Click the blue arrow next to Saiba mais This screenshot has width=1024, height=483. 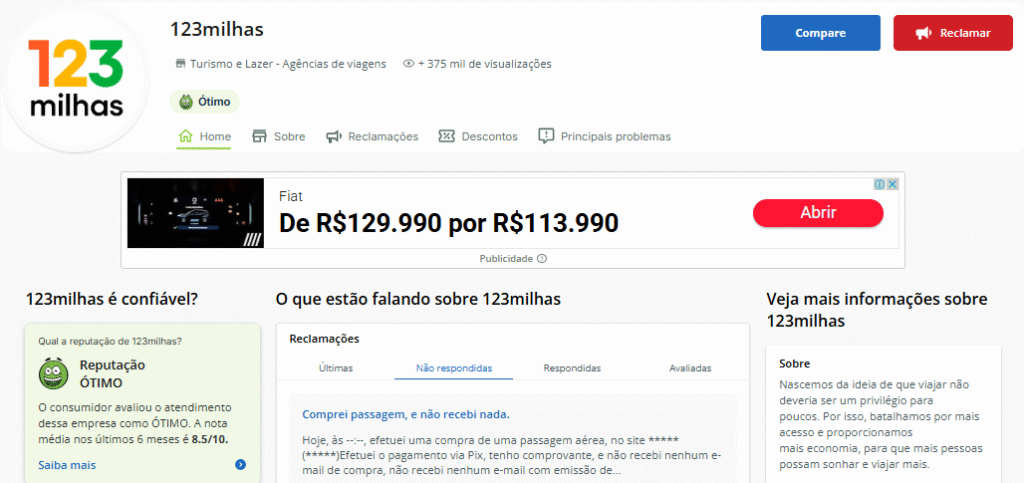pos(240,465)
